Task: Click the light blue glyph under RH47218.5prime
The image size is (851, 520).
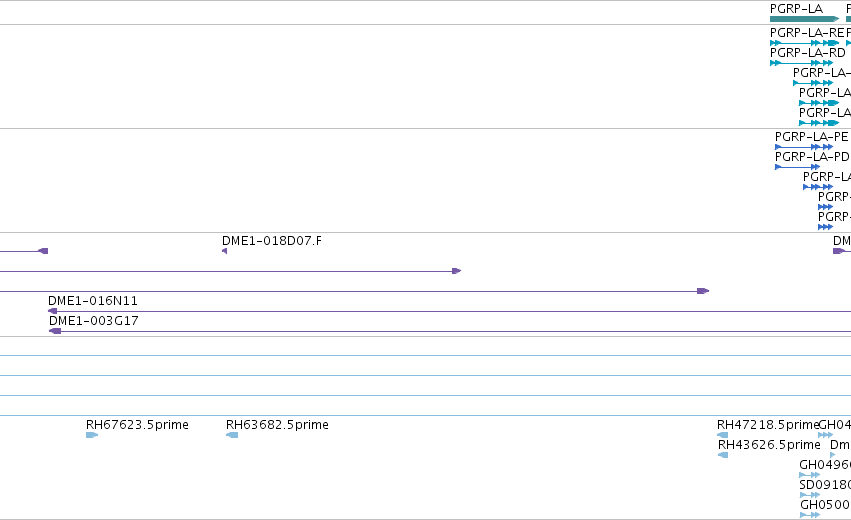Action: pos(722,435)
